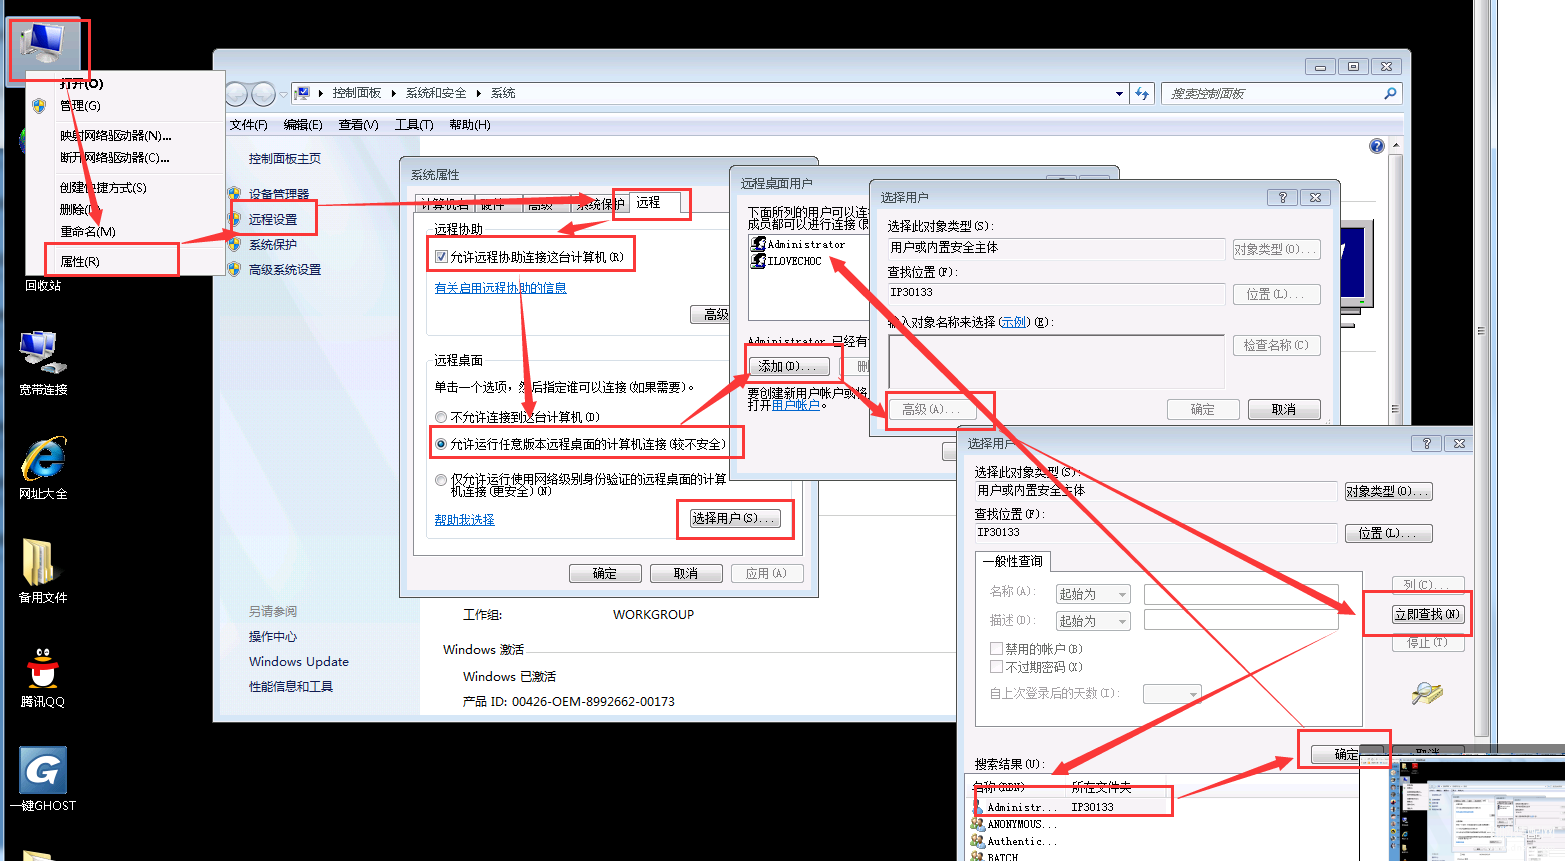The image size is (1565, 861).
Task: Open the 自上次登录后的天数 dropdown
Action: pos(1172,694)
